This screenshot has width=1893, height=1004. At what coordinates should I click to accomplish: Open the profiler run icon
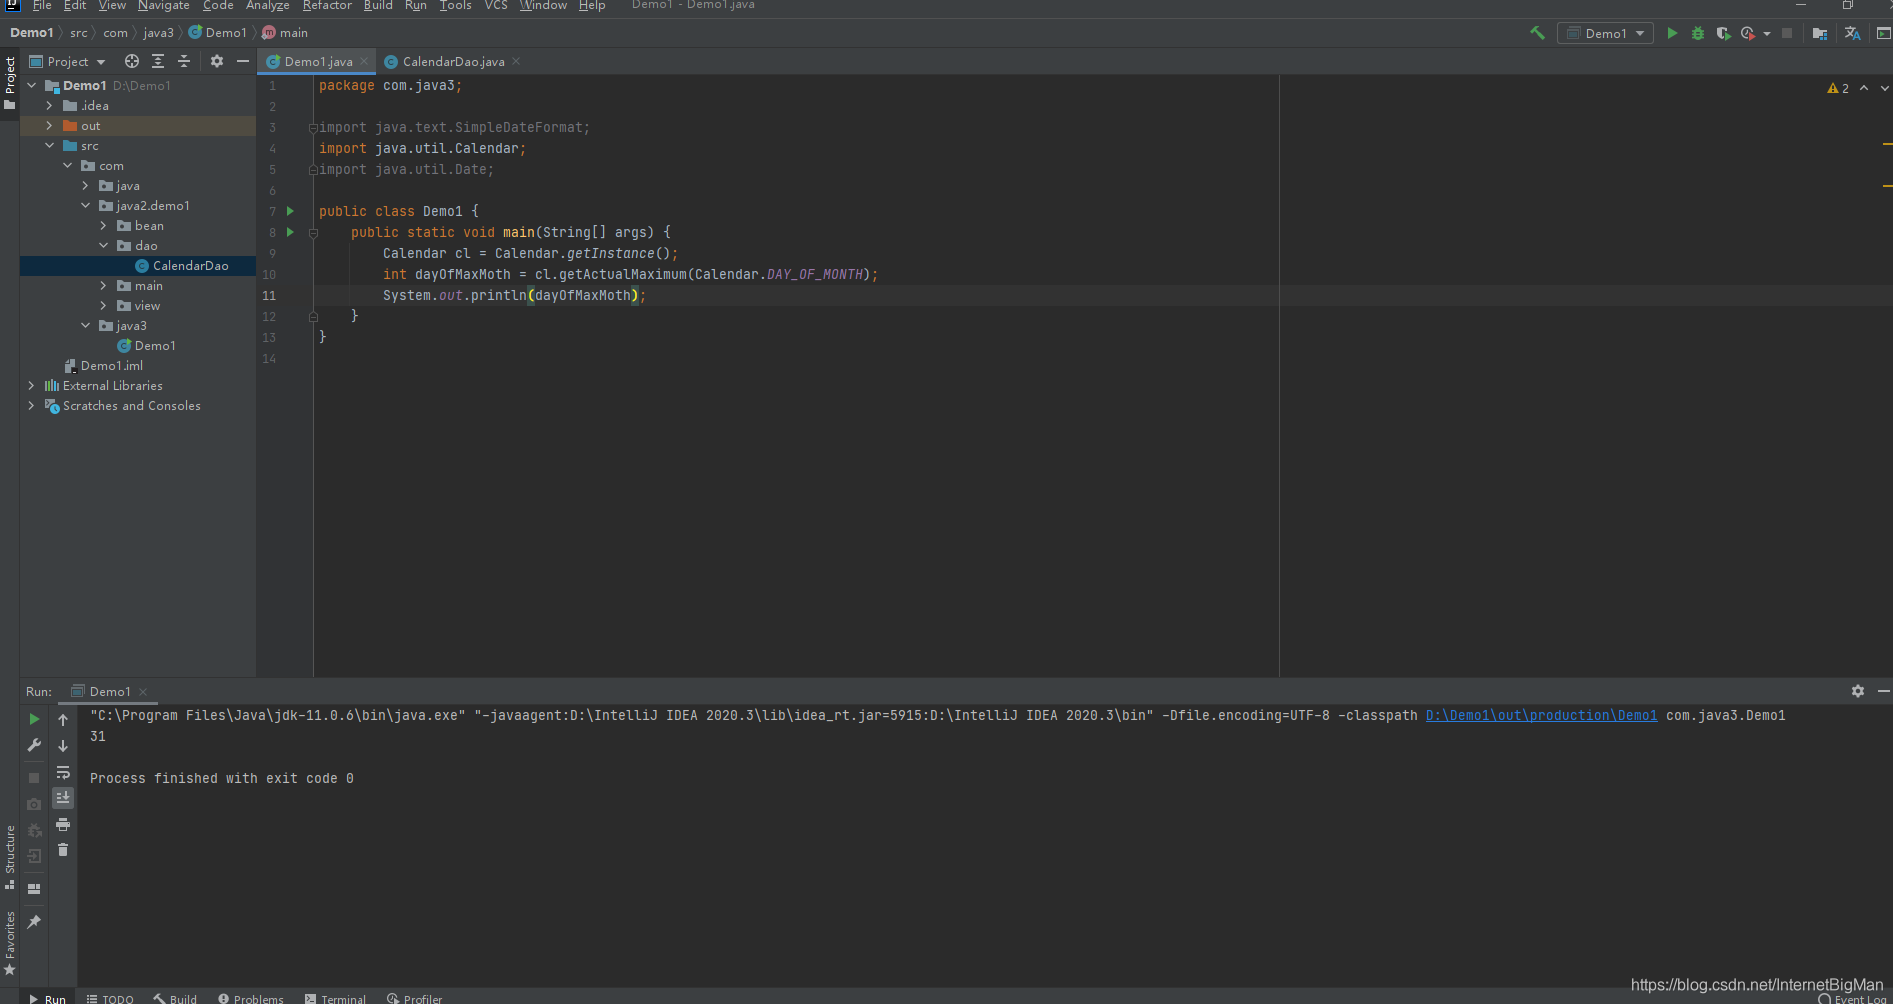[x=1747, y=33]
